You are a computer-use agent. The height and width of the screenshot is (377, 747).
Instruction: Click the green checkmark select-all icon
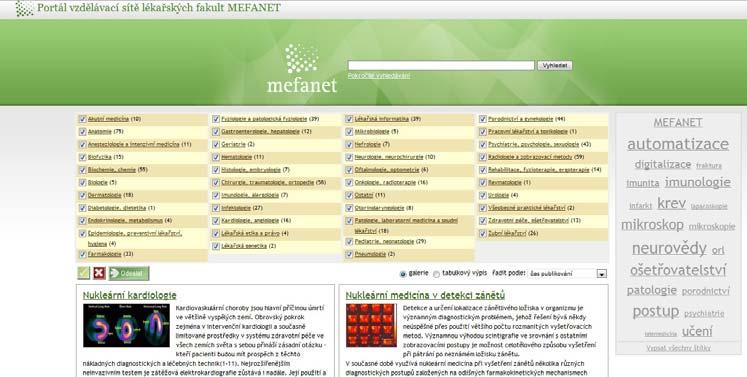pos(84,273)
